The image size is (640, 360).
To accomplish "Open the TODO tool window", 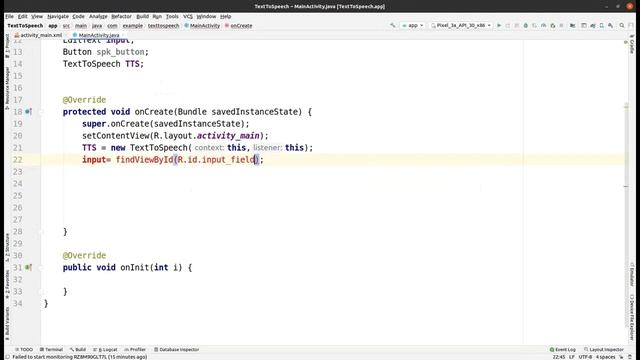I will tap(24, 349).
